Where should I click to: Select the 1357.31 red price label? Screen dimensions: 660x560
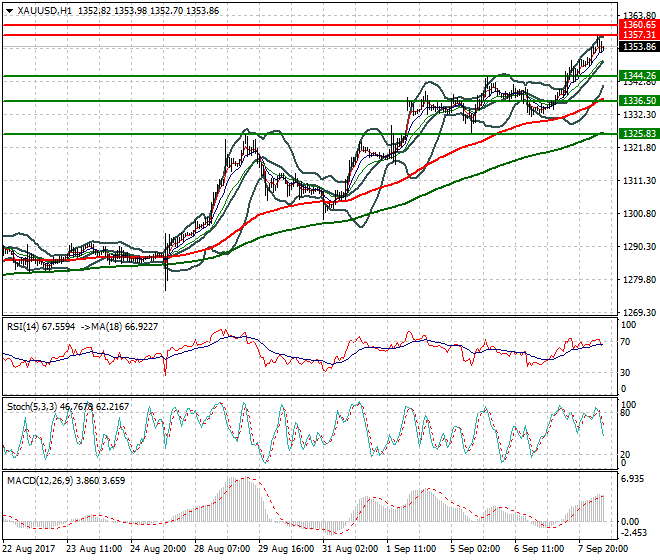pos(639,35)
